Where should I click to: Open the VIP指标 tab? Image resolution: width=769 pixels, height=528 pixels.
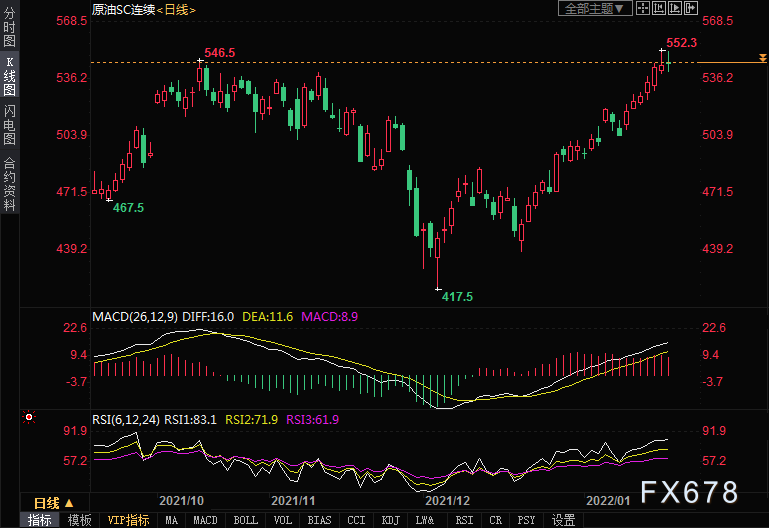point(128,520)
